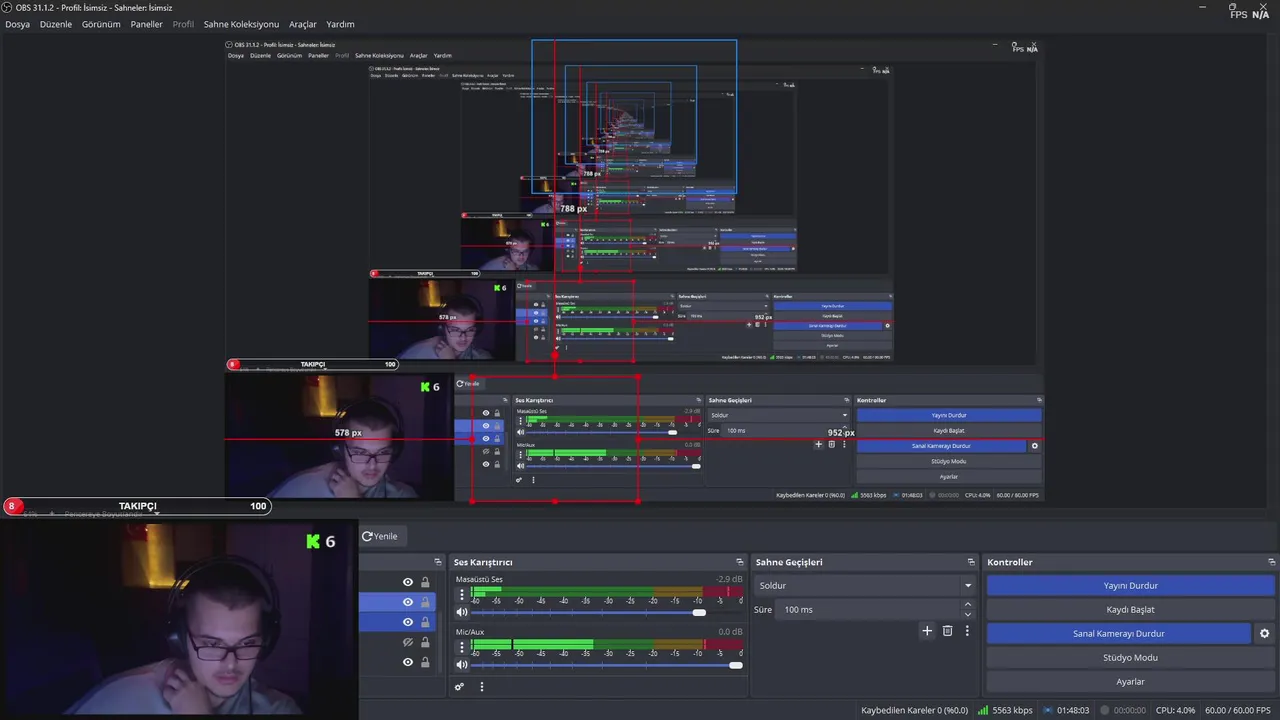Viewport: 1280px width, 720px height.
Task: Click the grey recording indicator dot
Action: tap(1105, 710)
